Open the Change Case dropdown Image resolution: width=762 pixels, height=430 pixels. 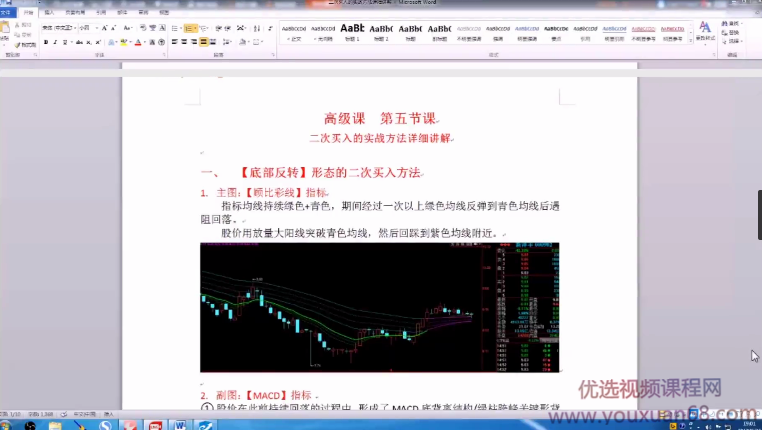click(127, 28)
